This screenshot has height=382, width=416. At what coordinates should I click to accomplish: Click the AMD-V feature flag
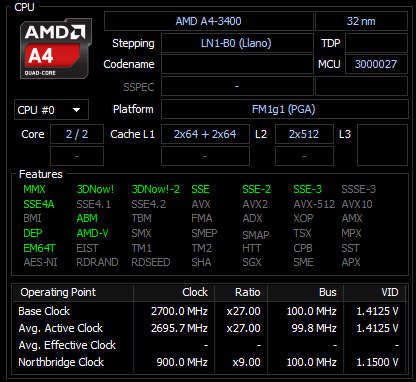[92, 233]
